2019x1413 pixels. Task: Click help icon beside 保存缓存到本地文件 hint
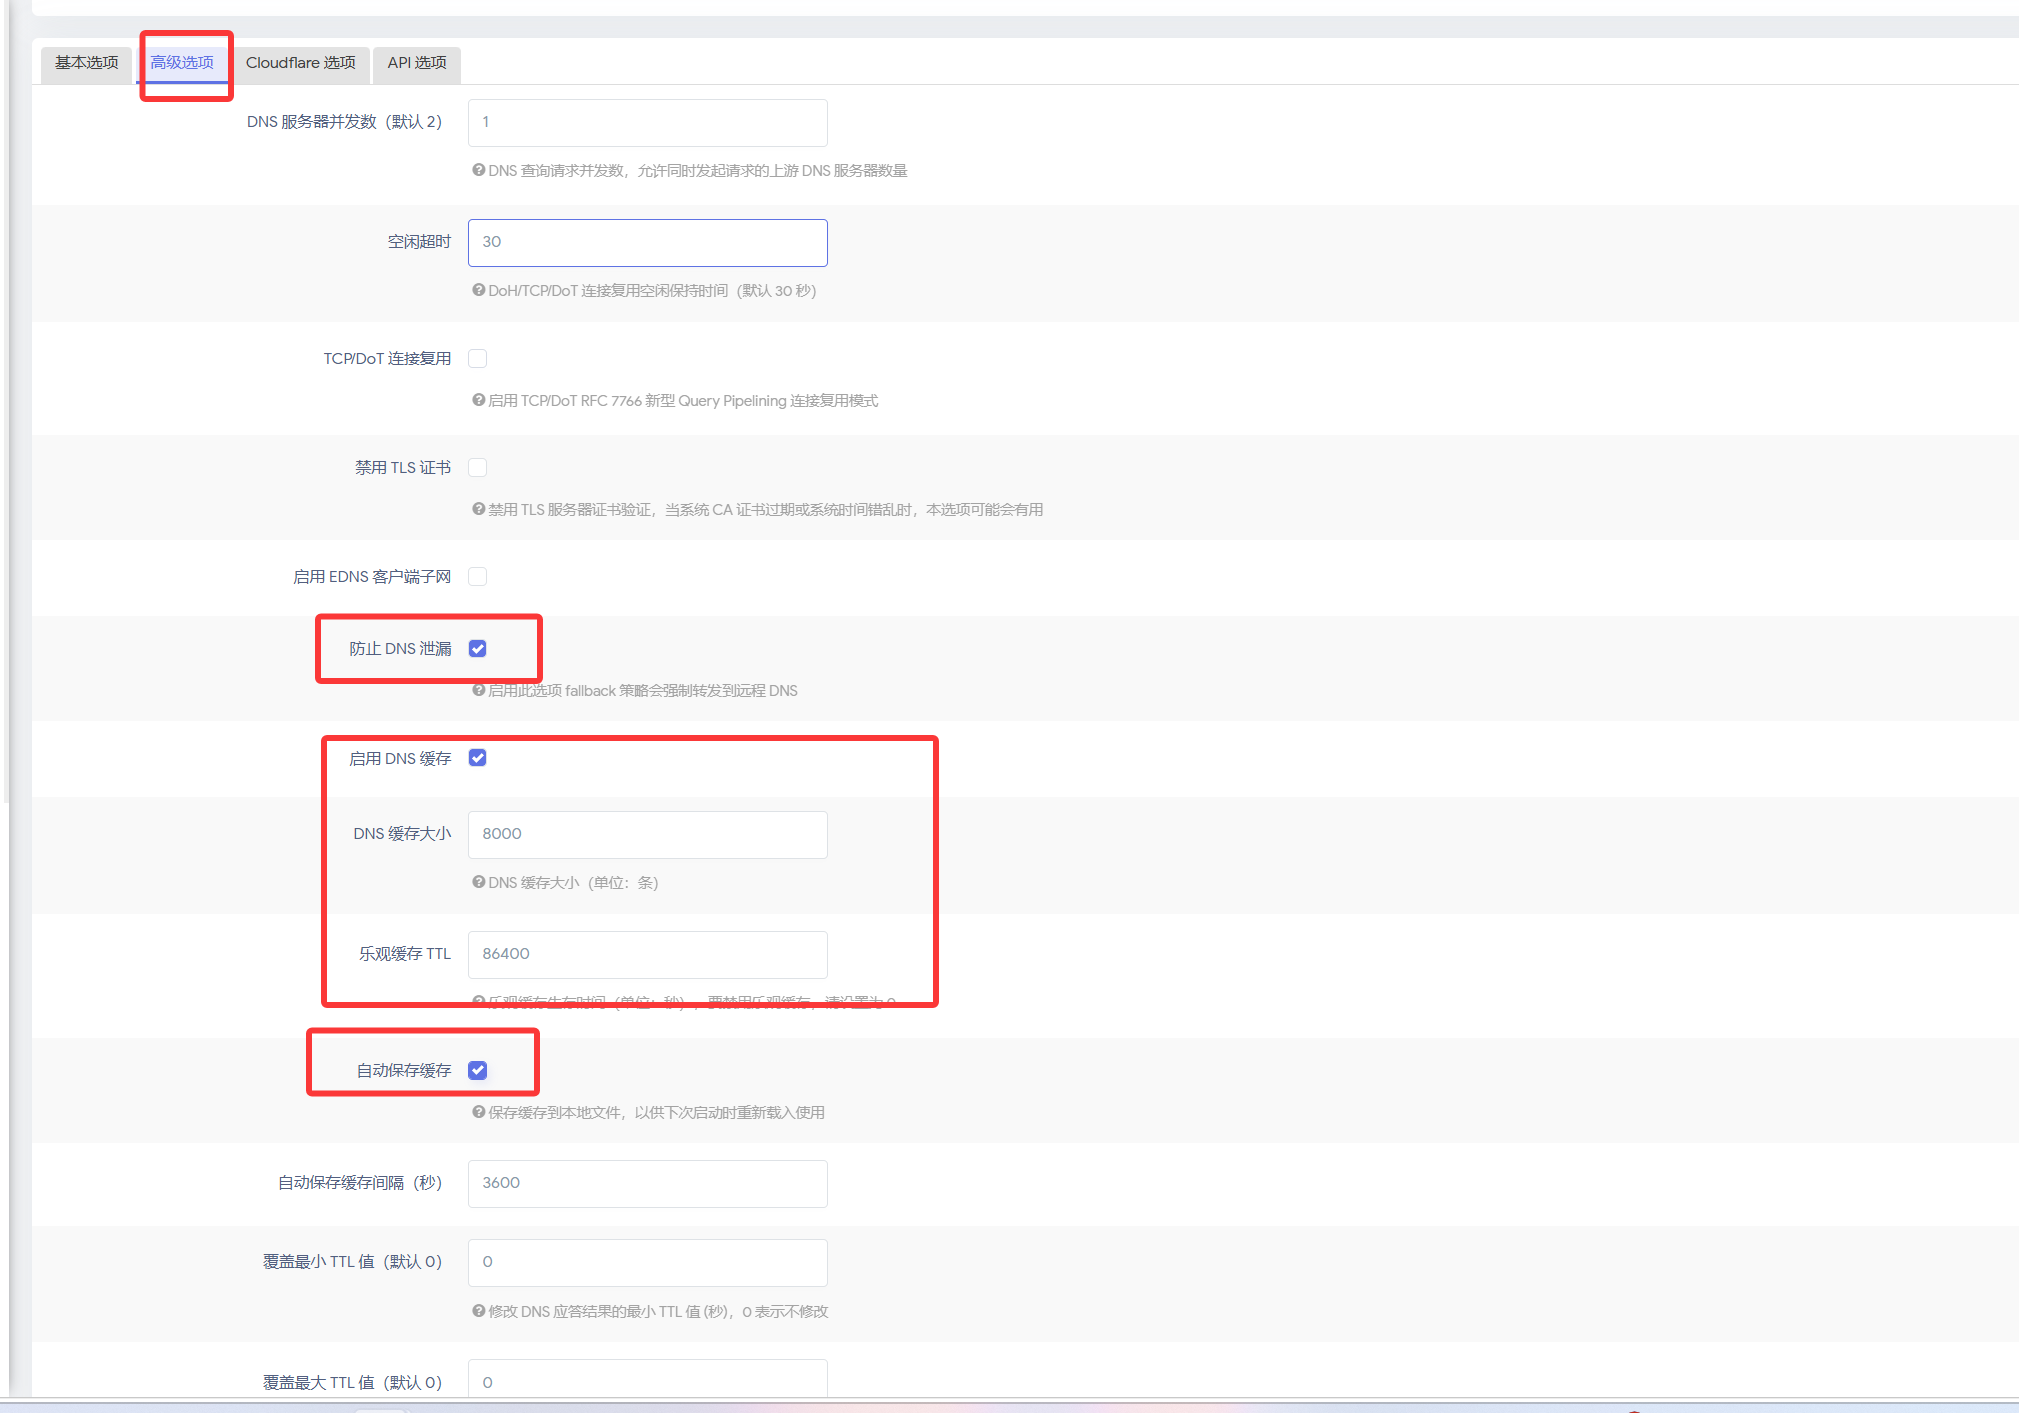pos(478,1112)
